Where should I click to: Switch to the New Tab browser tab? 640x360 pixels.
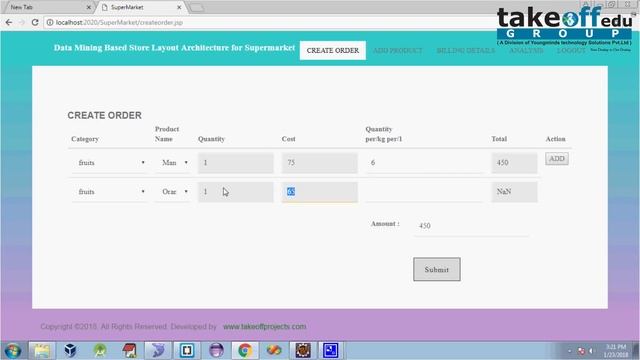point(49,7)
